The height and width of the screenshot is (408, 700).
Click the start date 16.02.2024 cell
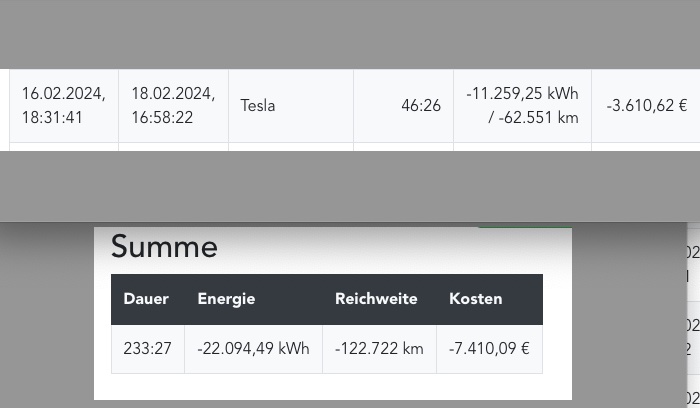[x=64, y=106]
